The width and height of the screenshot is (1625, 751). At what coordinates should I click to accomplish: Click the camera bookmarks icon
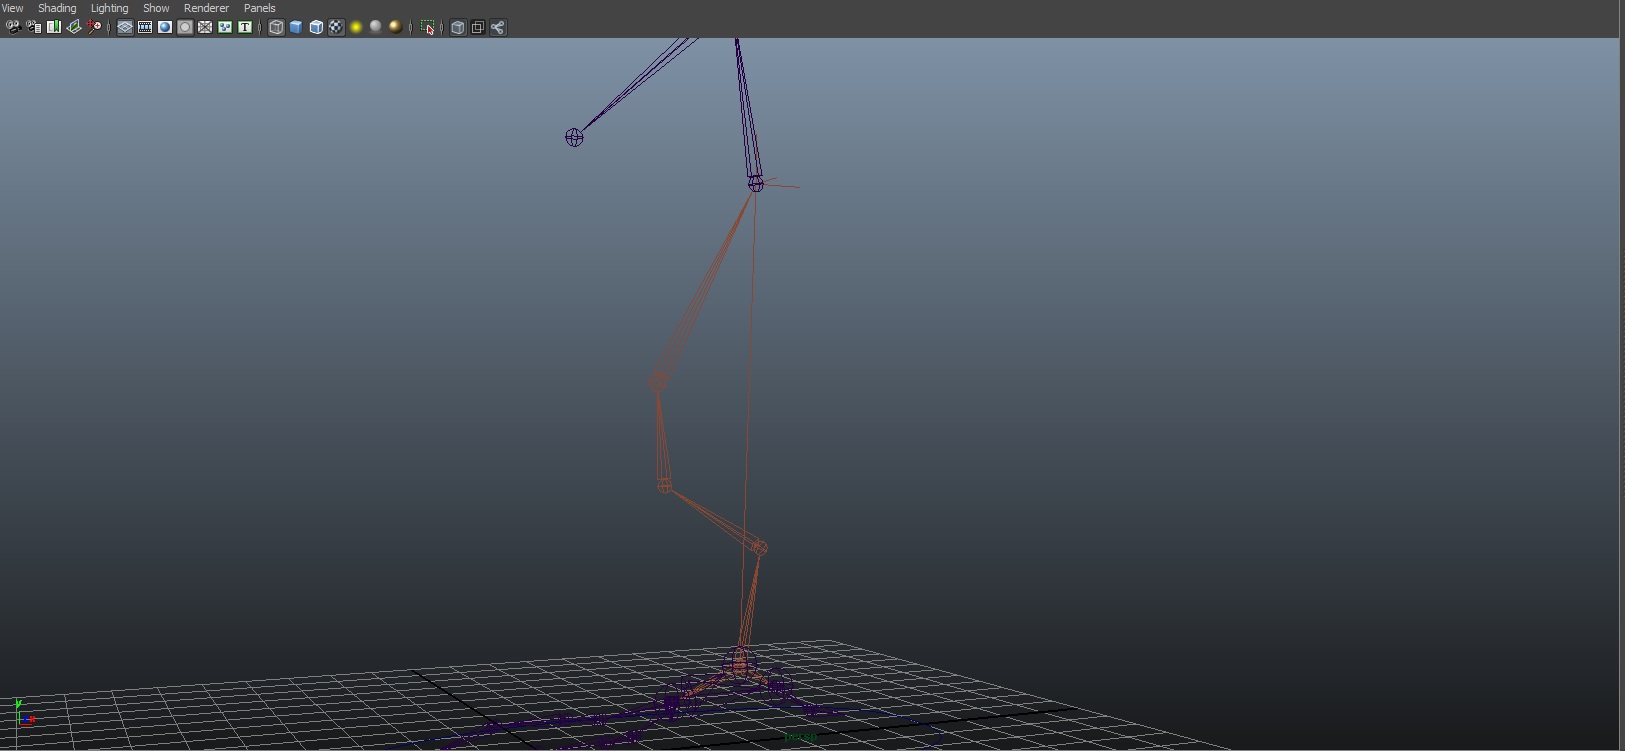click(x=54, y=27)
